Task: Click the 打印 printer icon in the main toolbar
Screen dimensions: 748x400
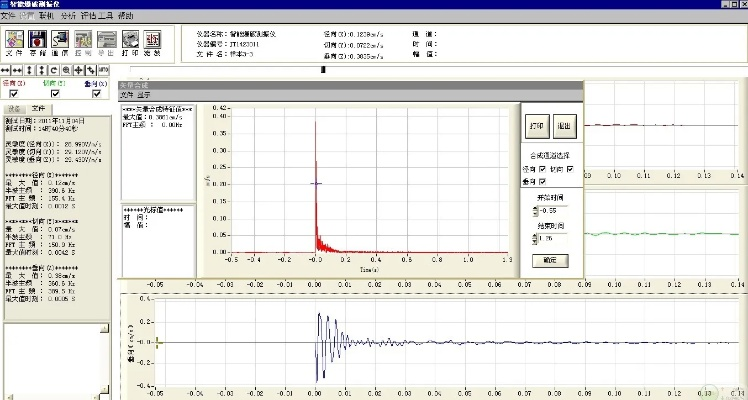Action: coord(131,41)
